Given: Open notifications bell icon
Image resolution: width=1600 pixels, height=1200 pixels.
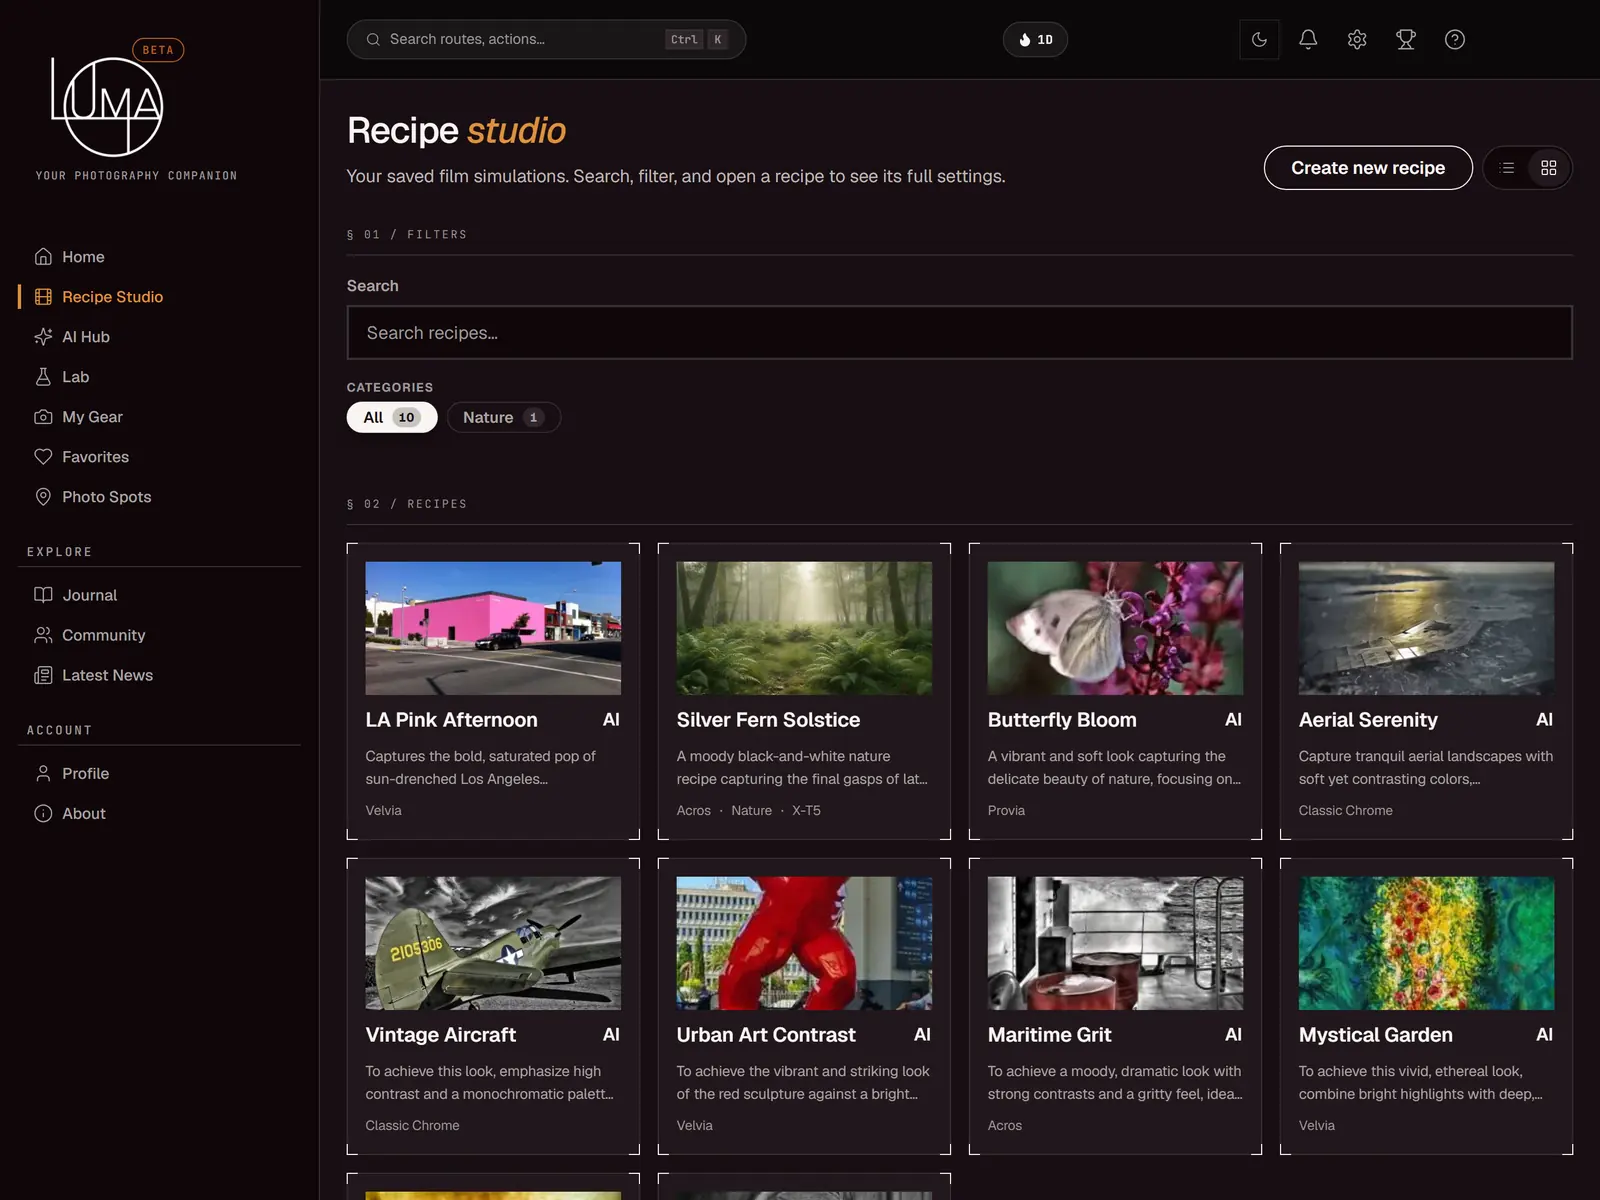Looking at the screenshot, I should pyautogui.click(x=1308, y=40).
